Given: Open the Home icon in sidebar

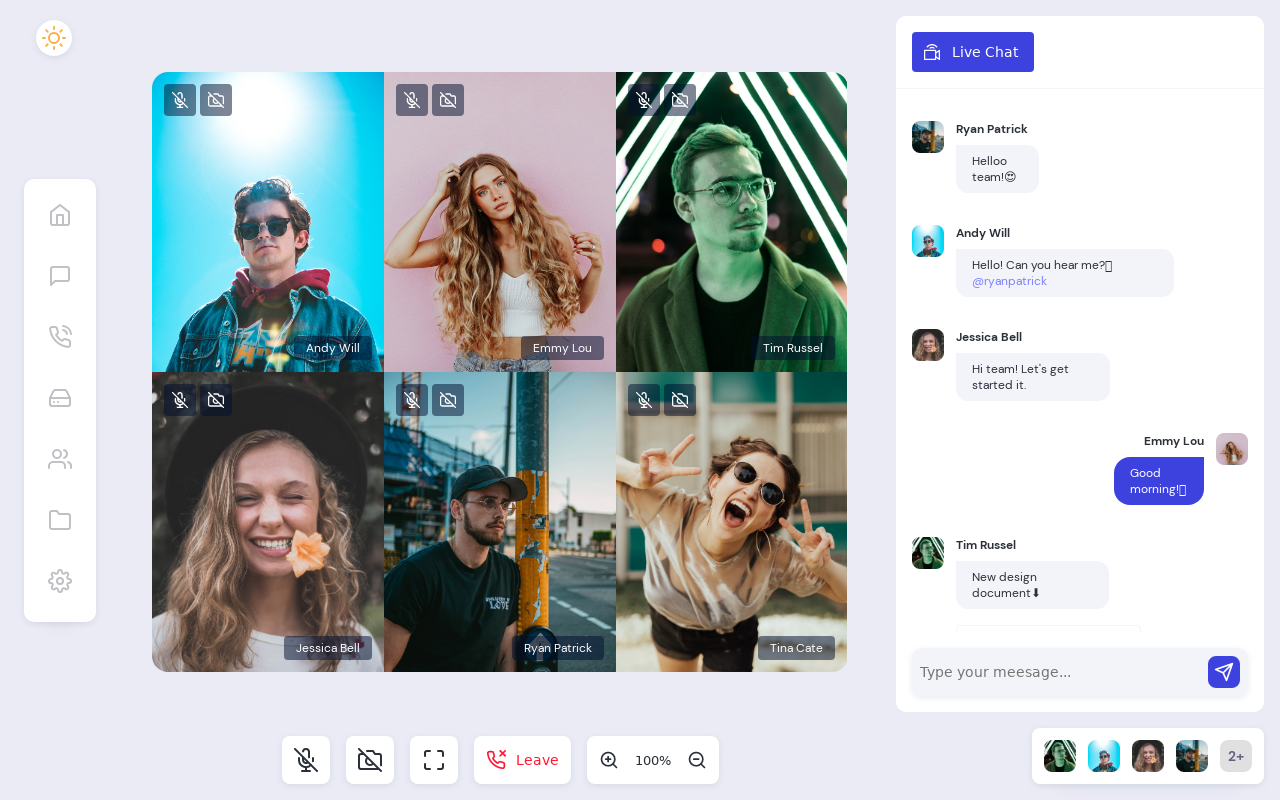Looking at the screenshot, I should pos(60,215).
